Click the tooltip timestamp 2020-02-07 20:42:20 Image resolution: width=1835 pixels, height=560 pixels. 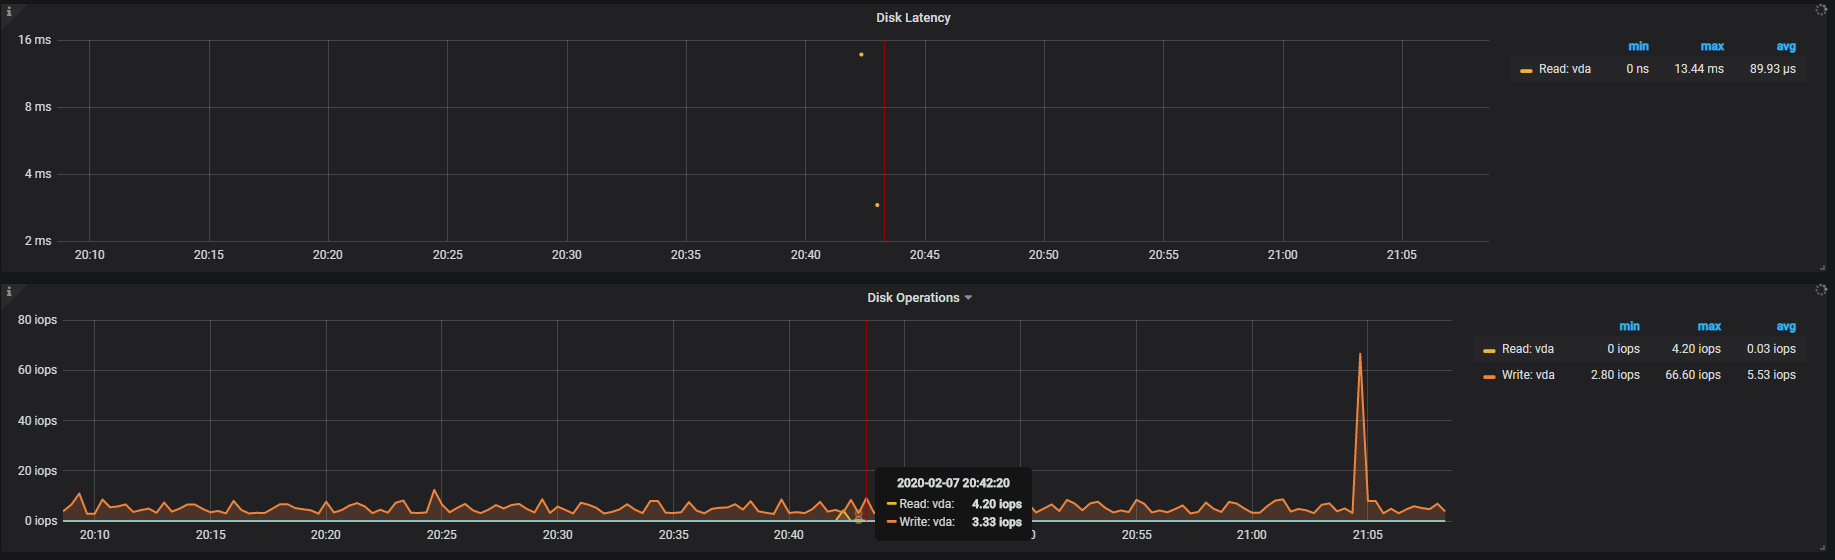pos(953,483)
